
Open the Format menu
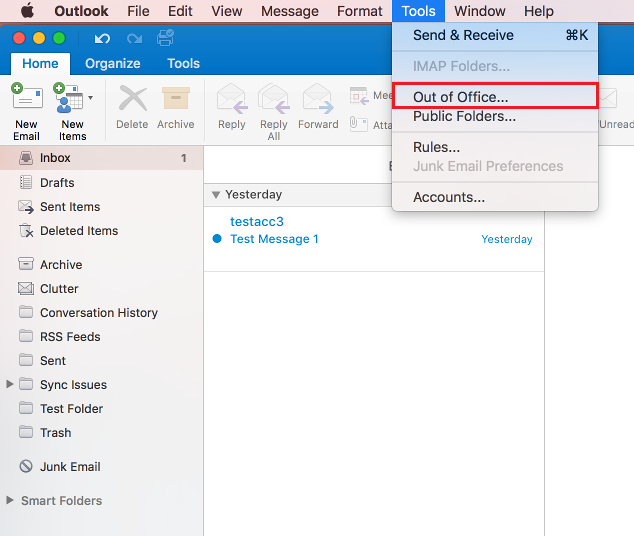click(x=359, y=11)
